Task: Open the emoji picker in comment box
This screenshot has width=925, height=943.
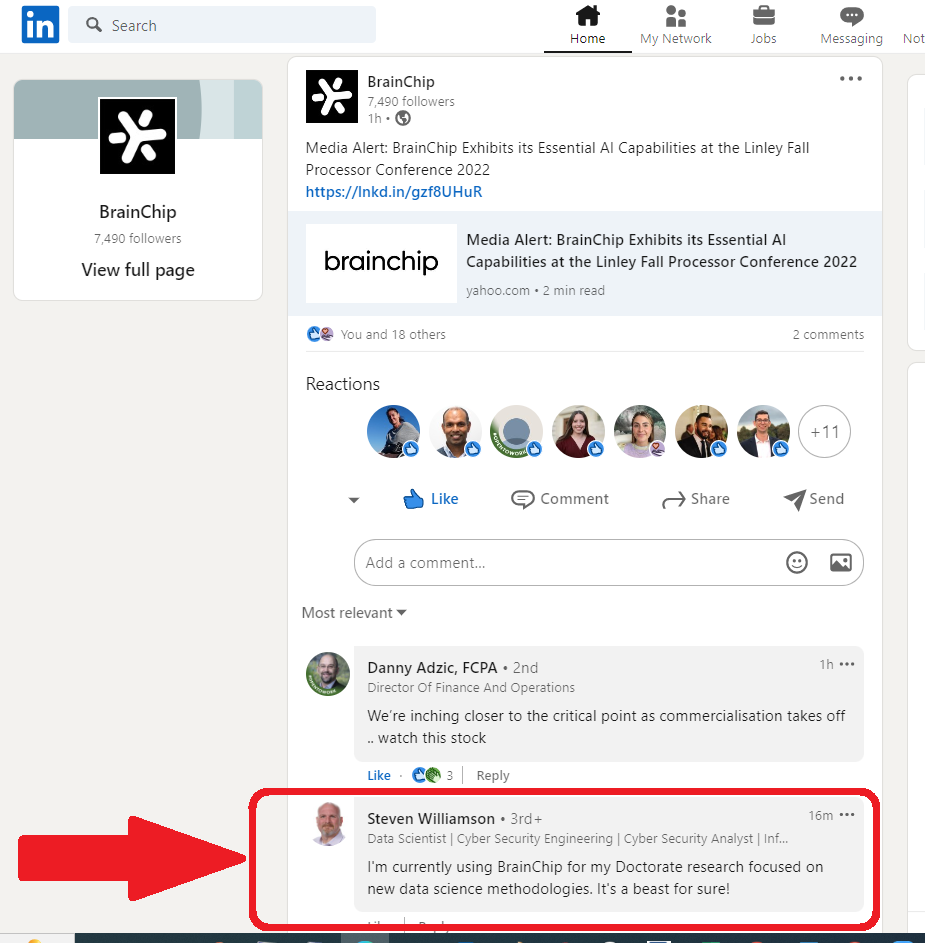Action: pyautogui.click(x=797, y=562)
